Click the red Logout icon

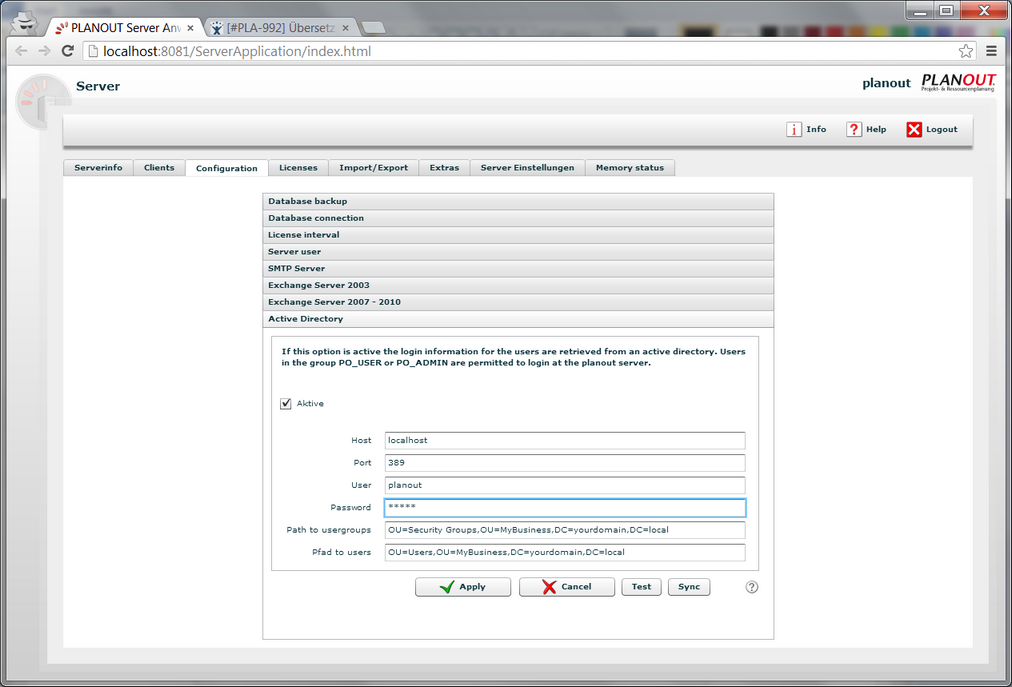point(914,130)
